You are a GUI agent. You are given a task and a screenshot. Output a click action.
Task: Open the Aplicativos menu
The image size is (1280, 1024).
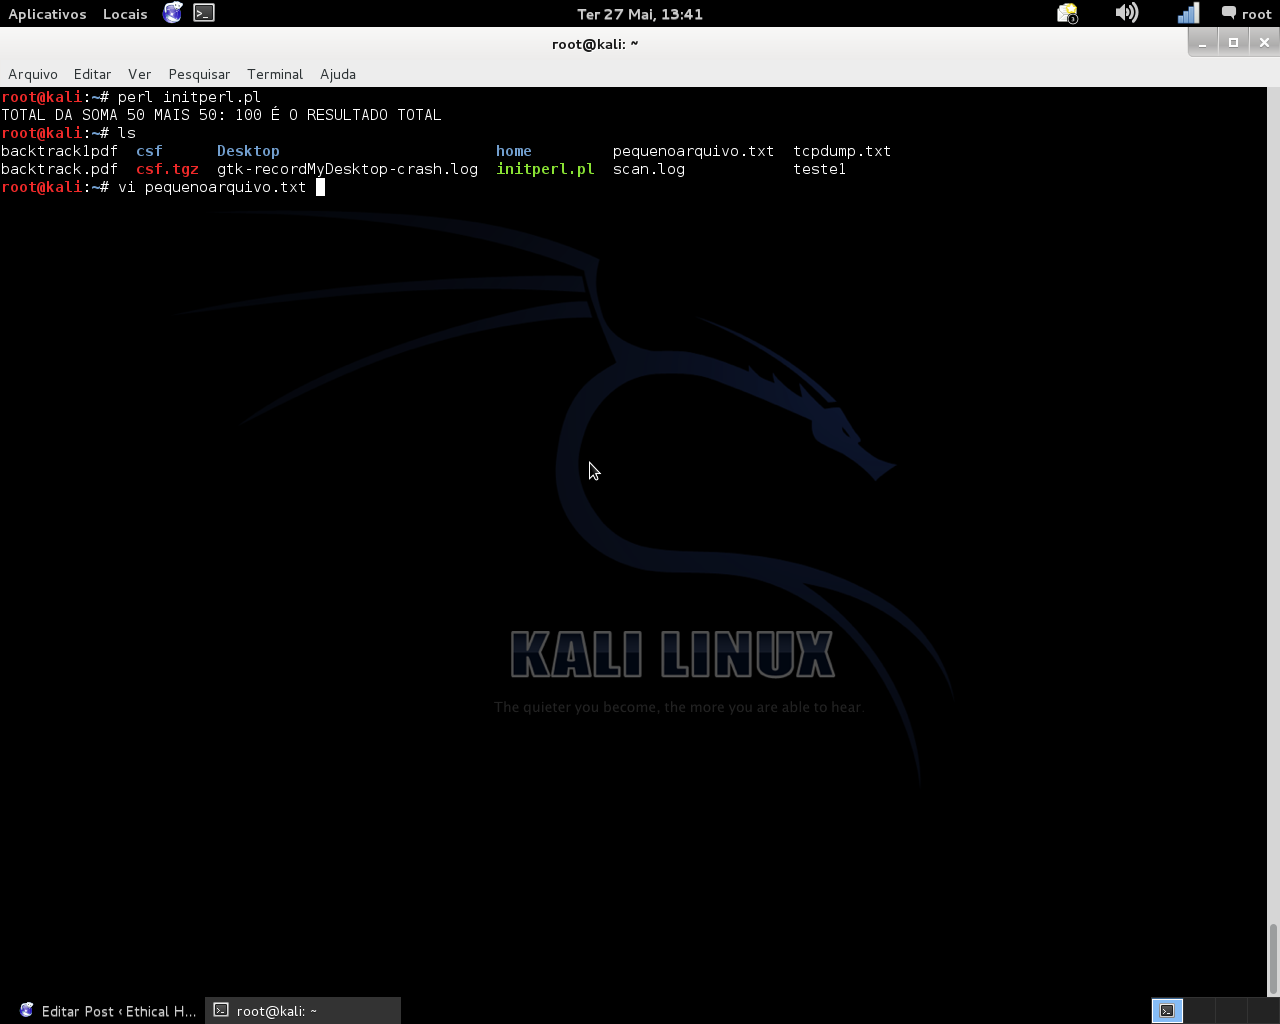pyautogui.click(x=47, y=14)
